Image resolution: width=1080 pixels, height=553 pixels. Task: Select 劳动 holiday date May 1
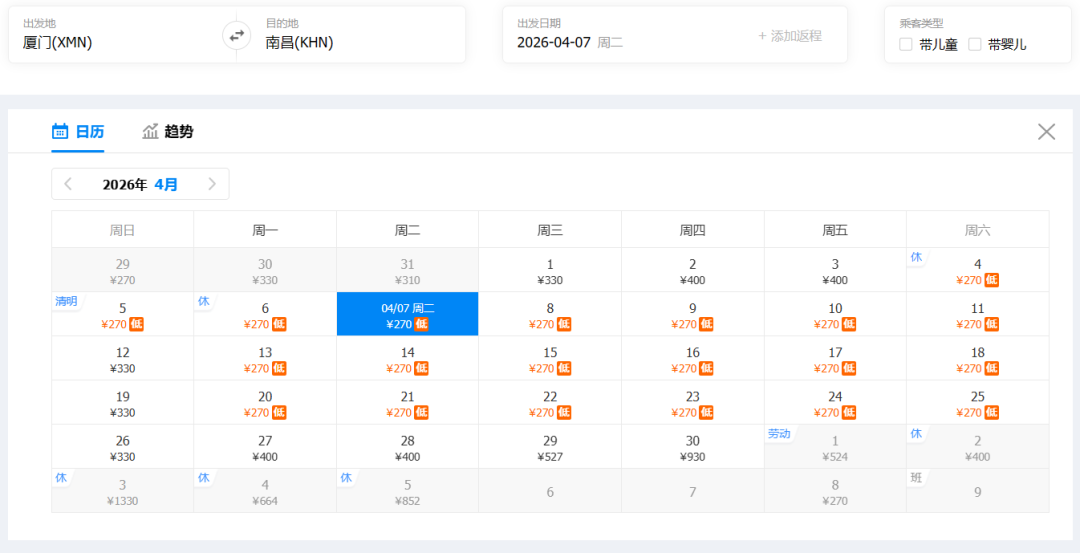(835, 447)
